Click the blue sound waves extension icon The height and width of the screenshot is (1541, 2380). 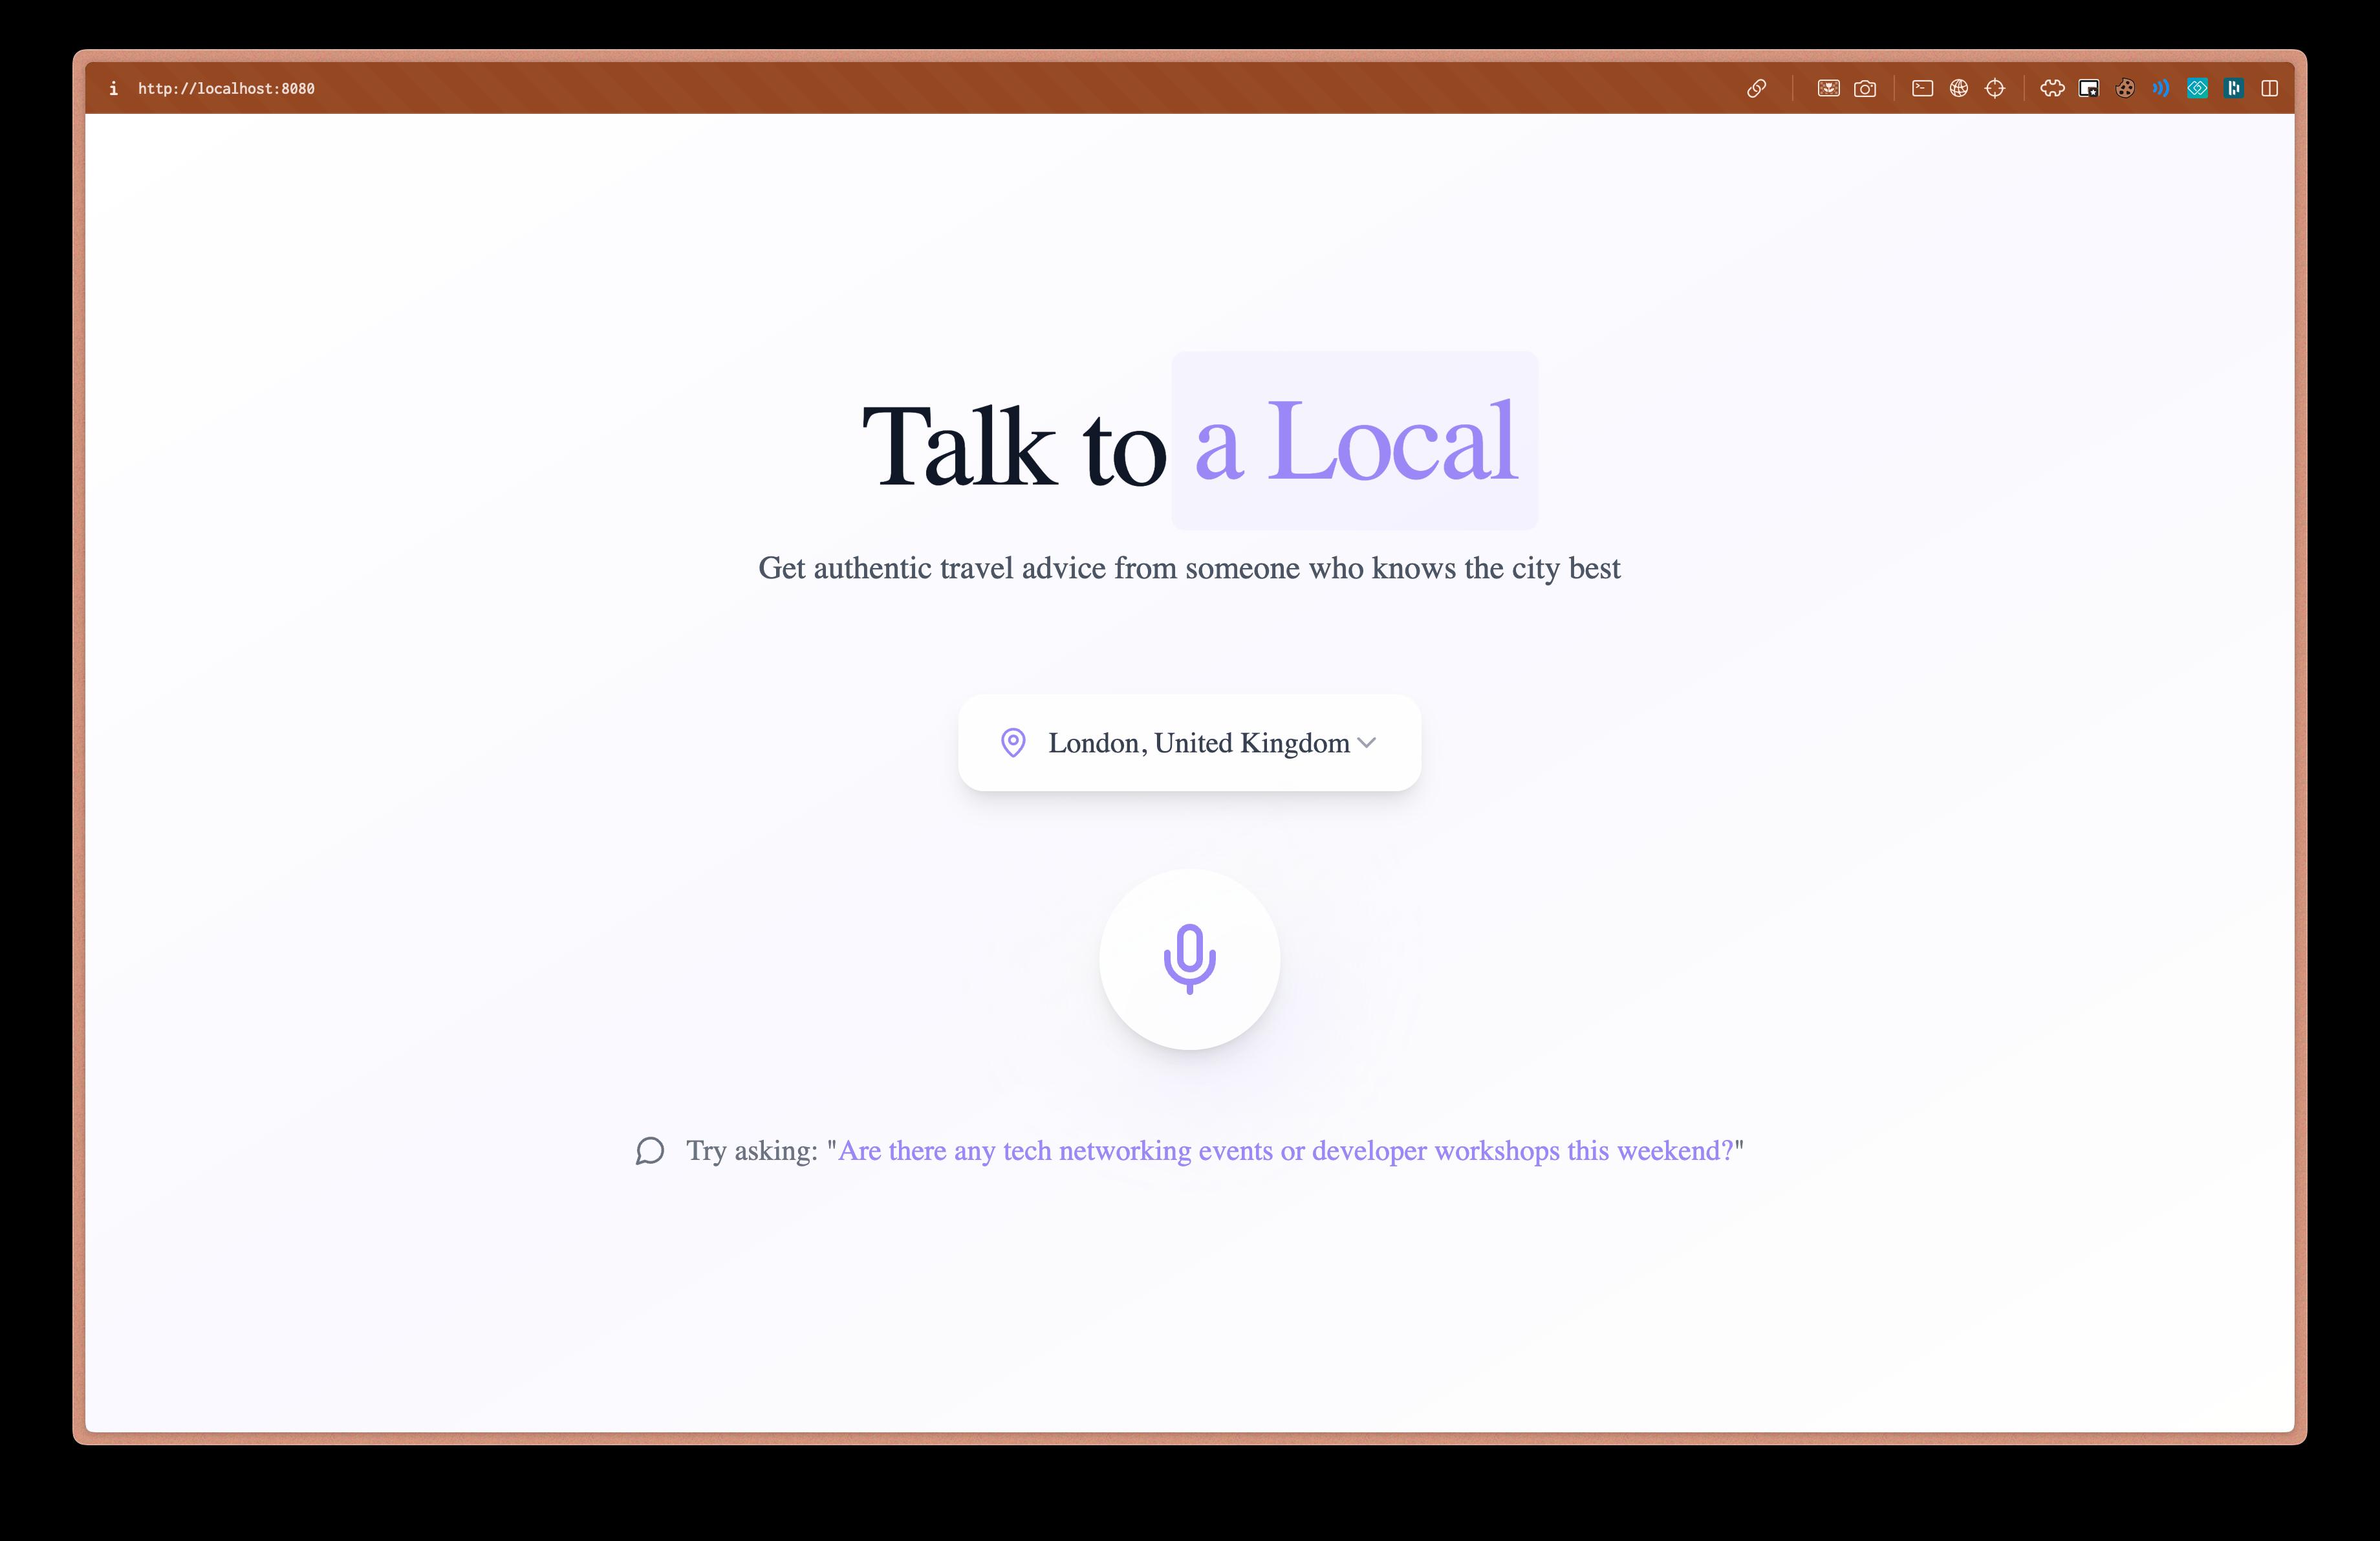pyautogui.click(x=2161, y=89)
